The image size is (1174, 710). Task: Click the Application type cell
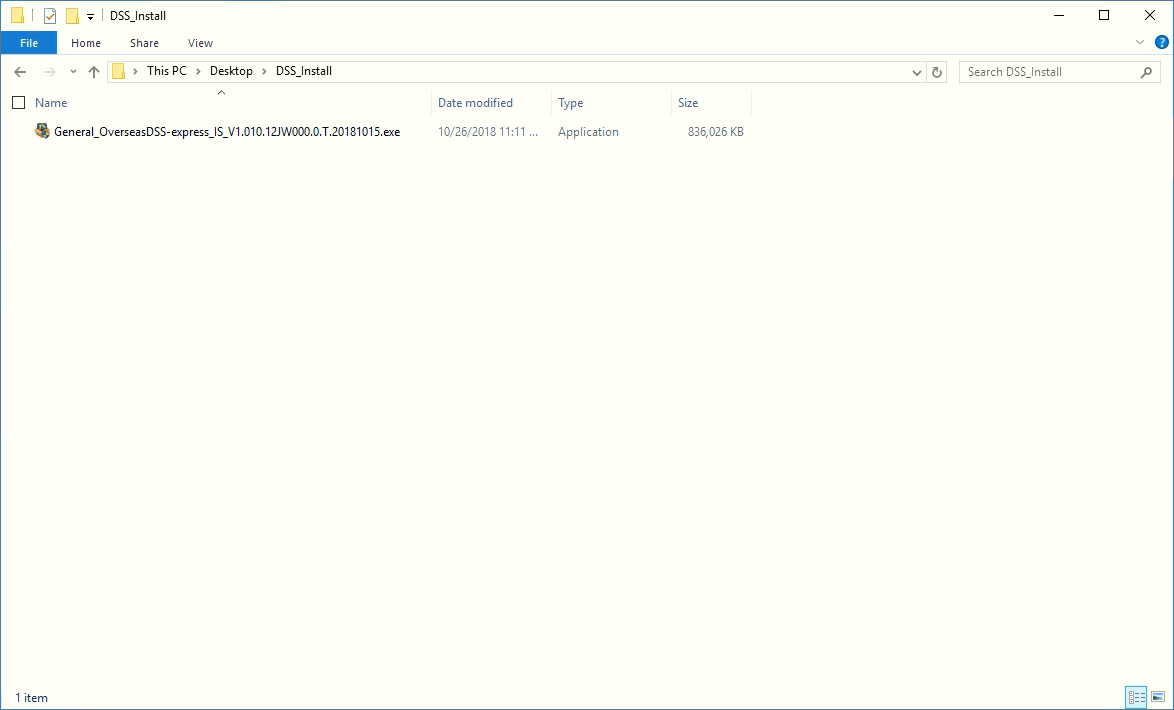pos(588,132)
